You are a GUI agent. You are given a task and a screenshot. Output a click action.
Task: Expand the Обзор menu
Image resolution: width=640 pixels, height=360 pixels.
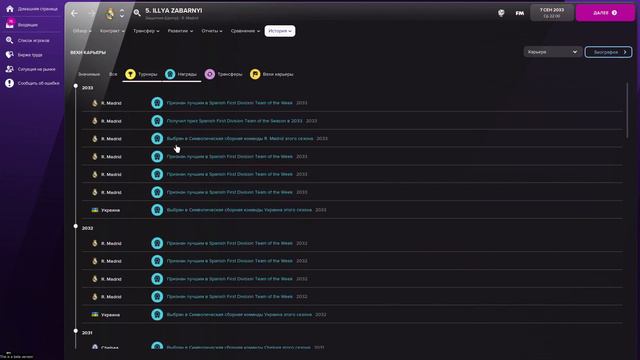pos(82,31)
